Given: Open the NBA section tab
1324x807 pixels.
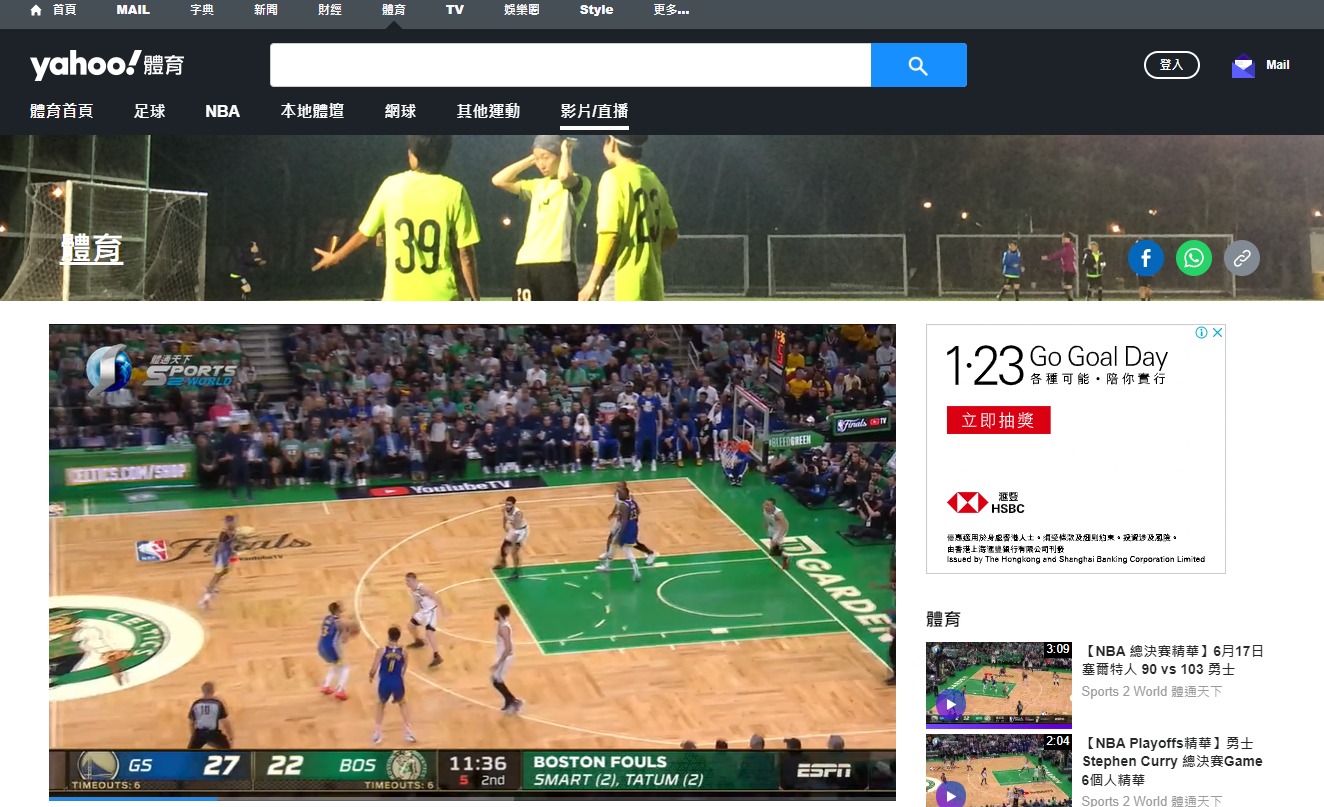Looking at the screenshot, I should [x=222, y=111].
